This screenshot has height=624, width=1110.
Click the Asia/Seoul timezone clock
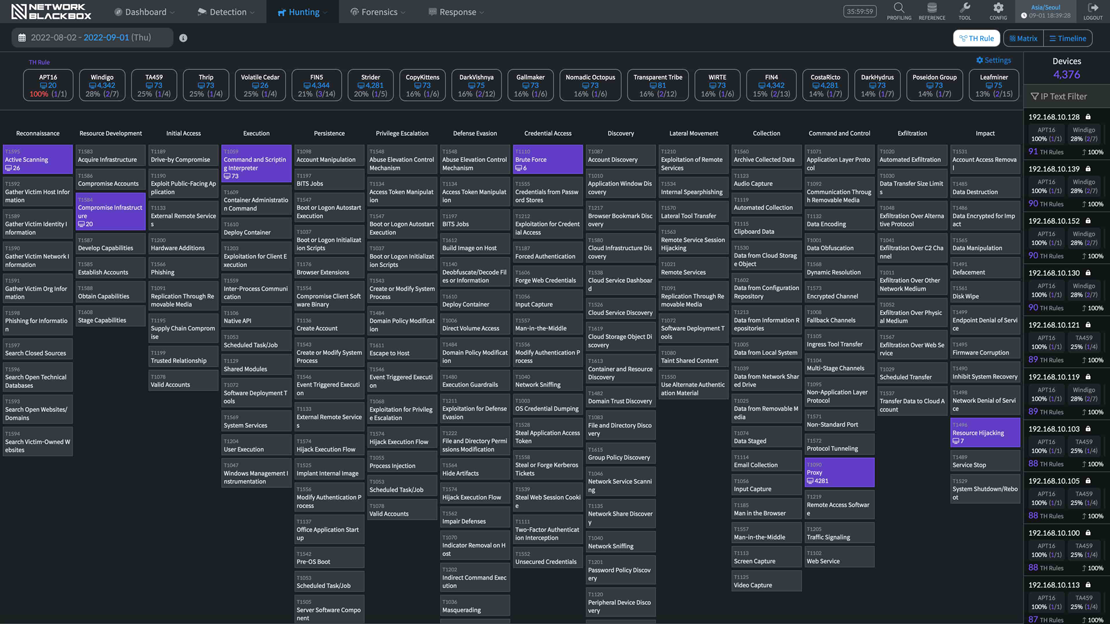point(1045,11)
